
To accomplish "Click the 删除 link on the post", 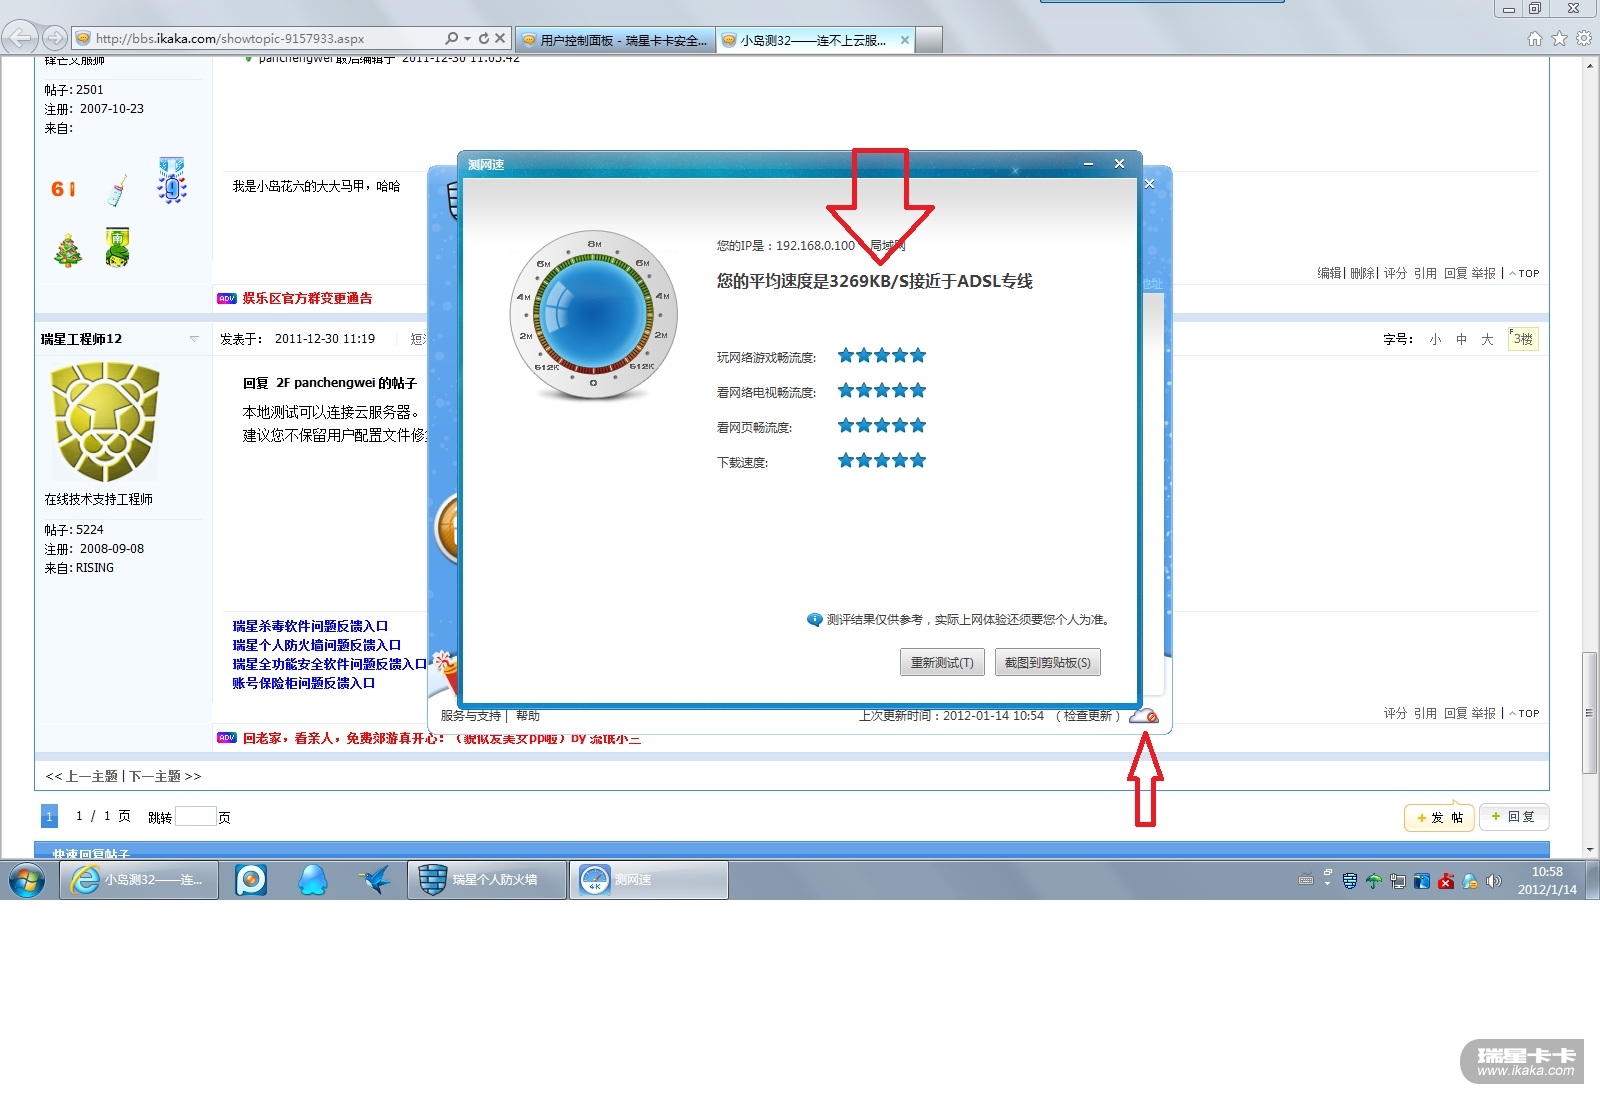I will pos(1362,273).
